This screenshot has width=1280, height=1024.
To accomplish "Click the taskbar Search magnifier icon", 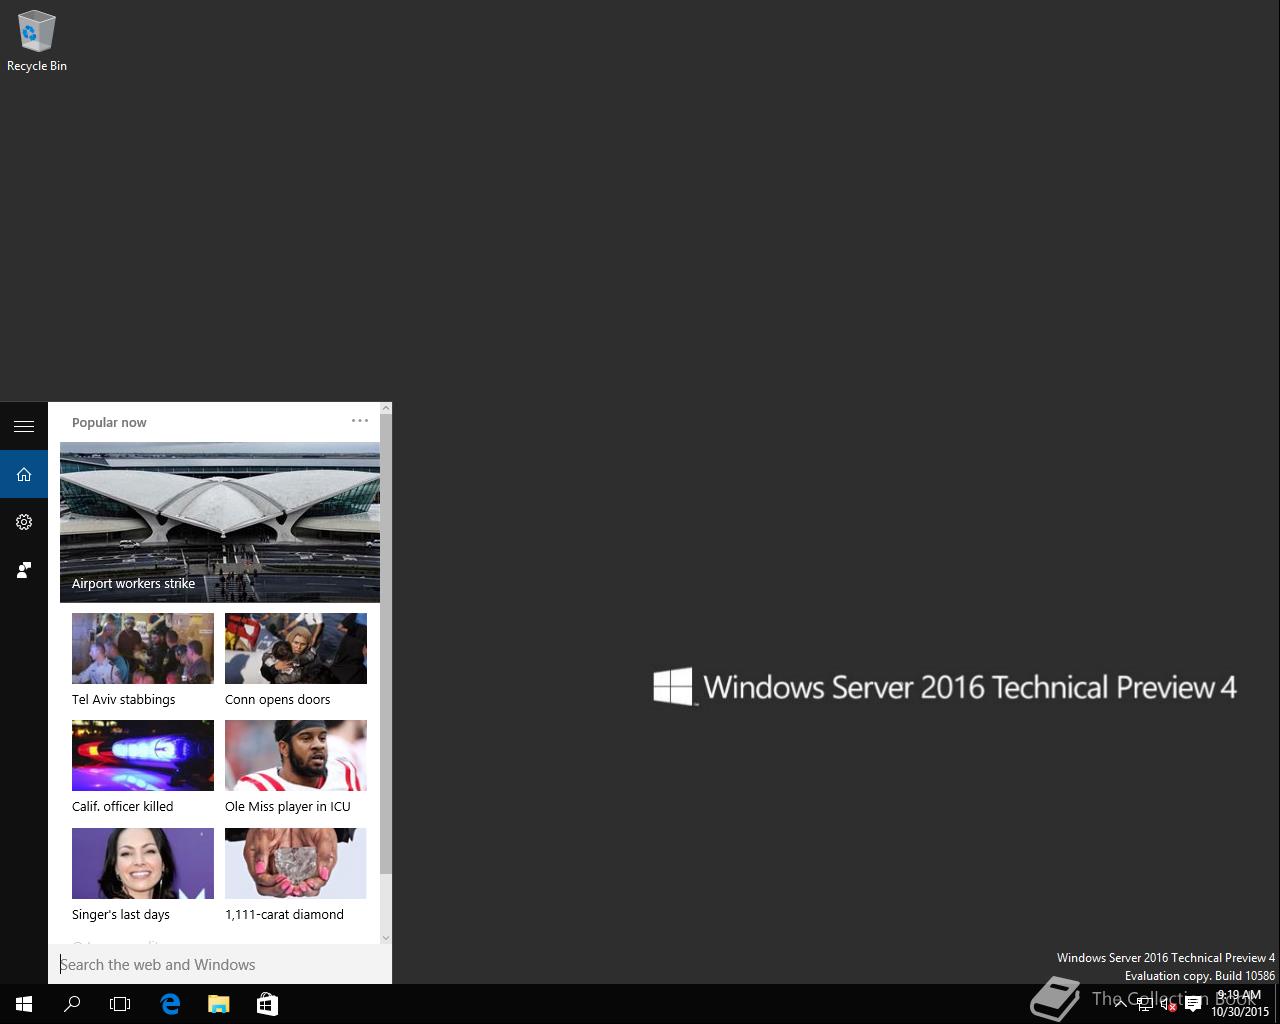I will click(72, 1004).
